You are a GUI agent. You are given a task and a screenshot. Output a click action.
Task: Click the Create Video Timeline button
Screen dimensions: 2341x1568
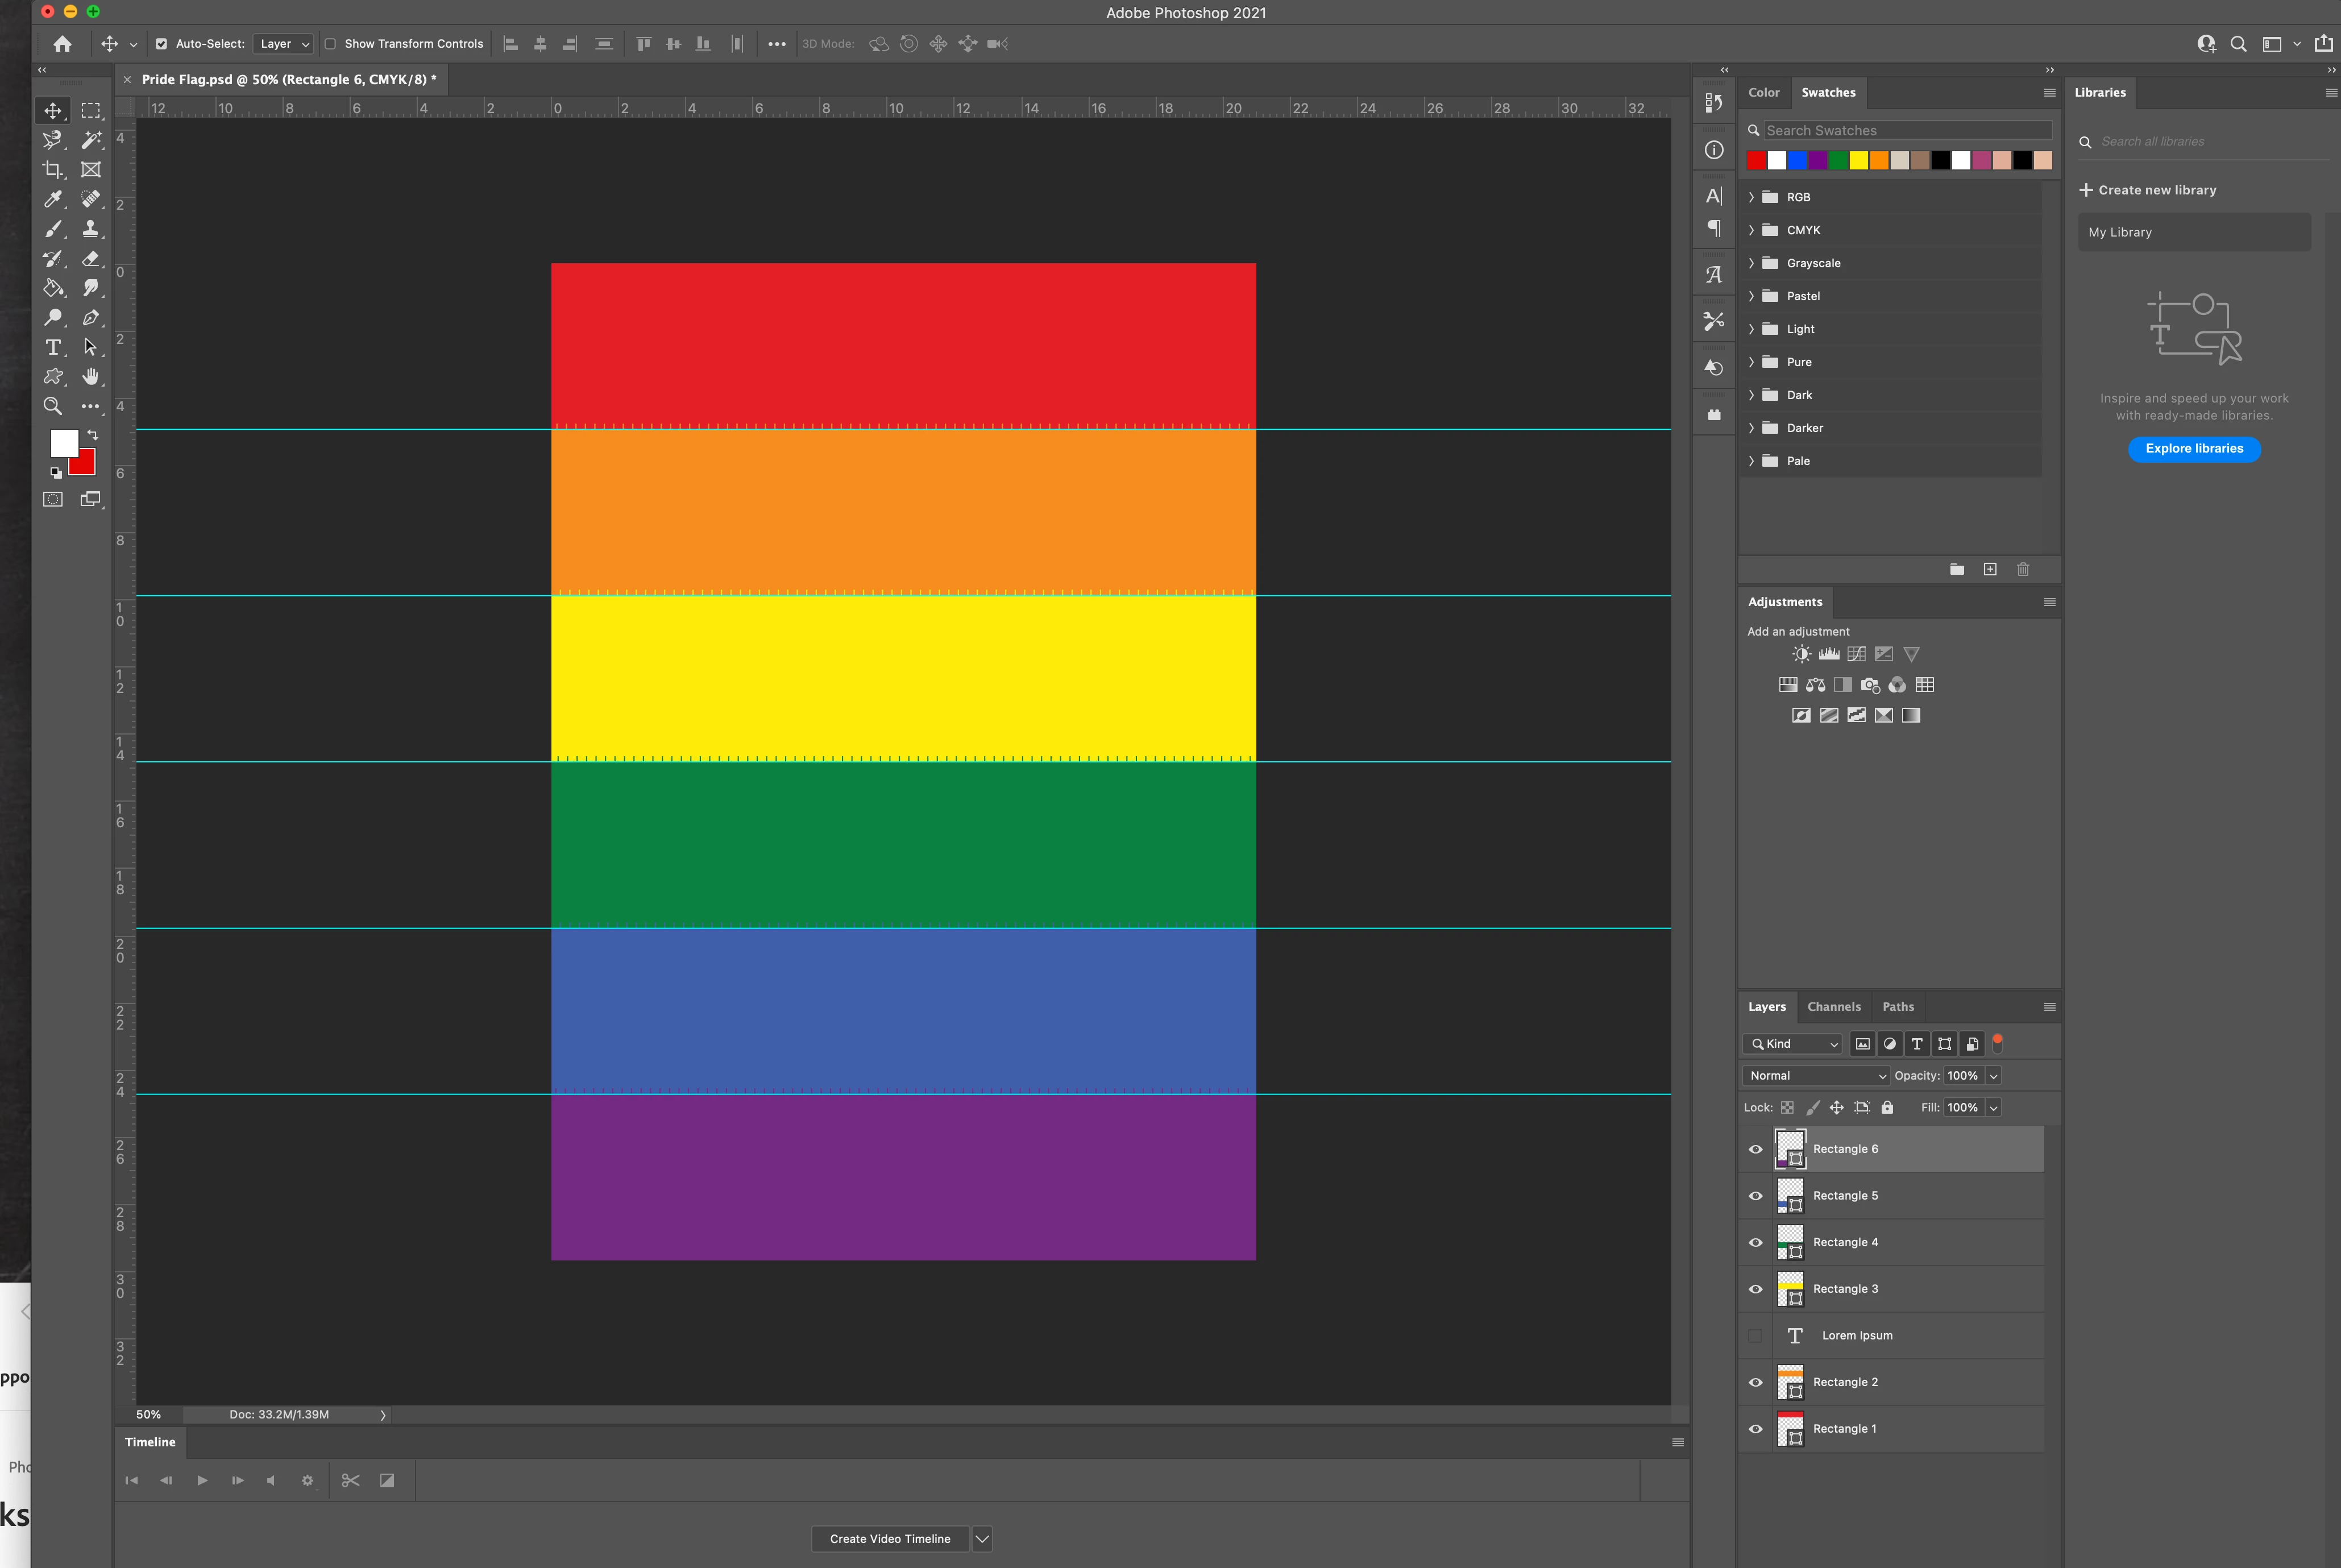[x=889, y=1539]
